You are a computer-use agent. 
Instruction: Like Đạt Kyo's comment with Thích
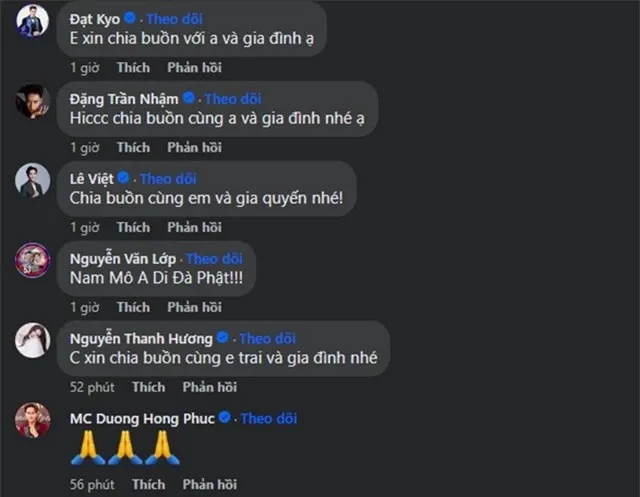coord(133,67)
